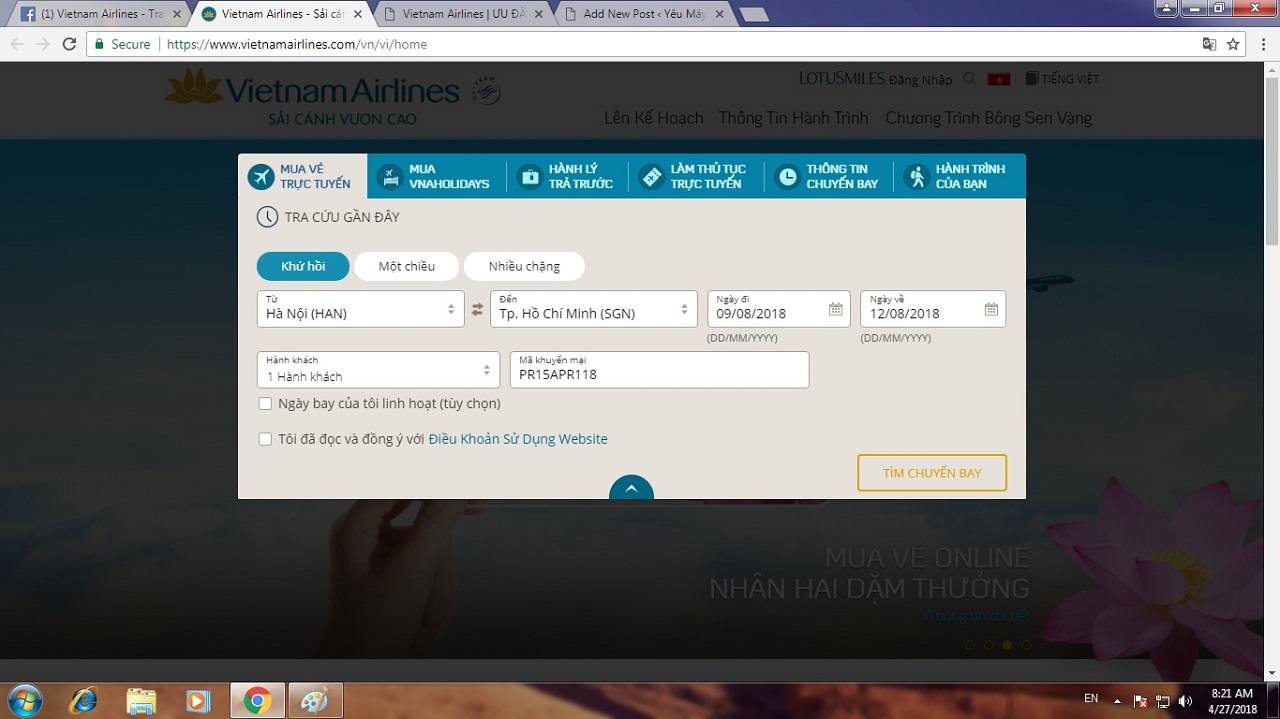Click the search magnifier icon in header
This screenshot has height=719, width=1280.
click(x=969, y=79)
